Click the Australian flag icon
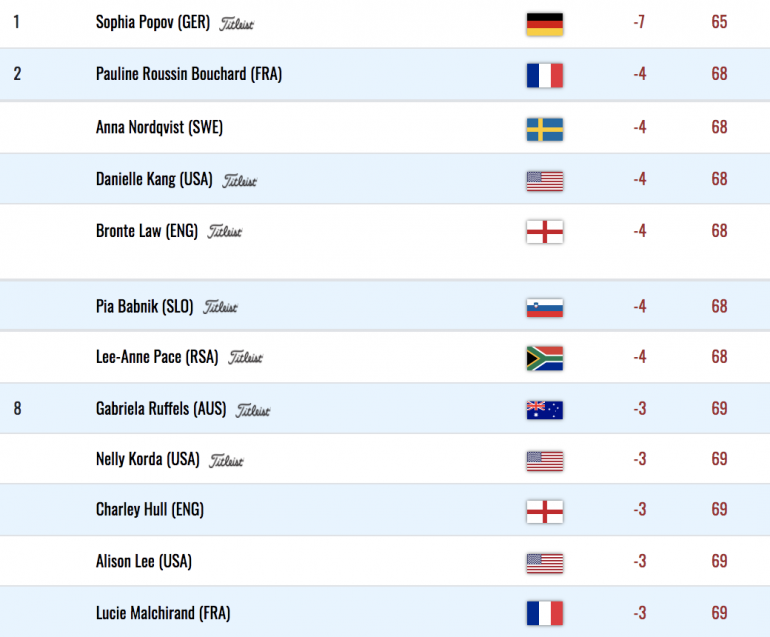770x637 pixels. click(544, 409)
